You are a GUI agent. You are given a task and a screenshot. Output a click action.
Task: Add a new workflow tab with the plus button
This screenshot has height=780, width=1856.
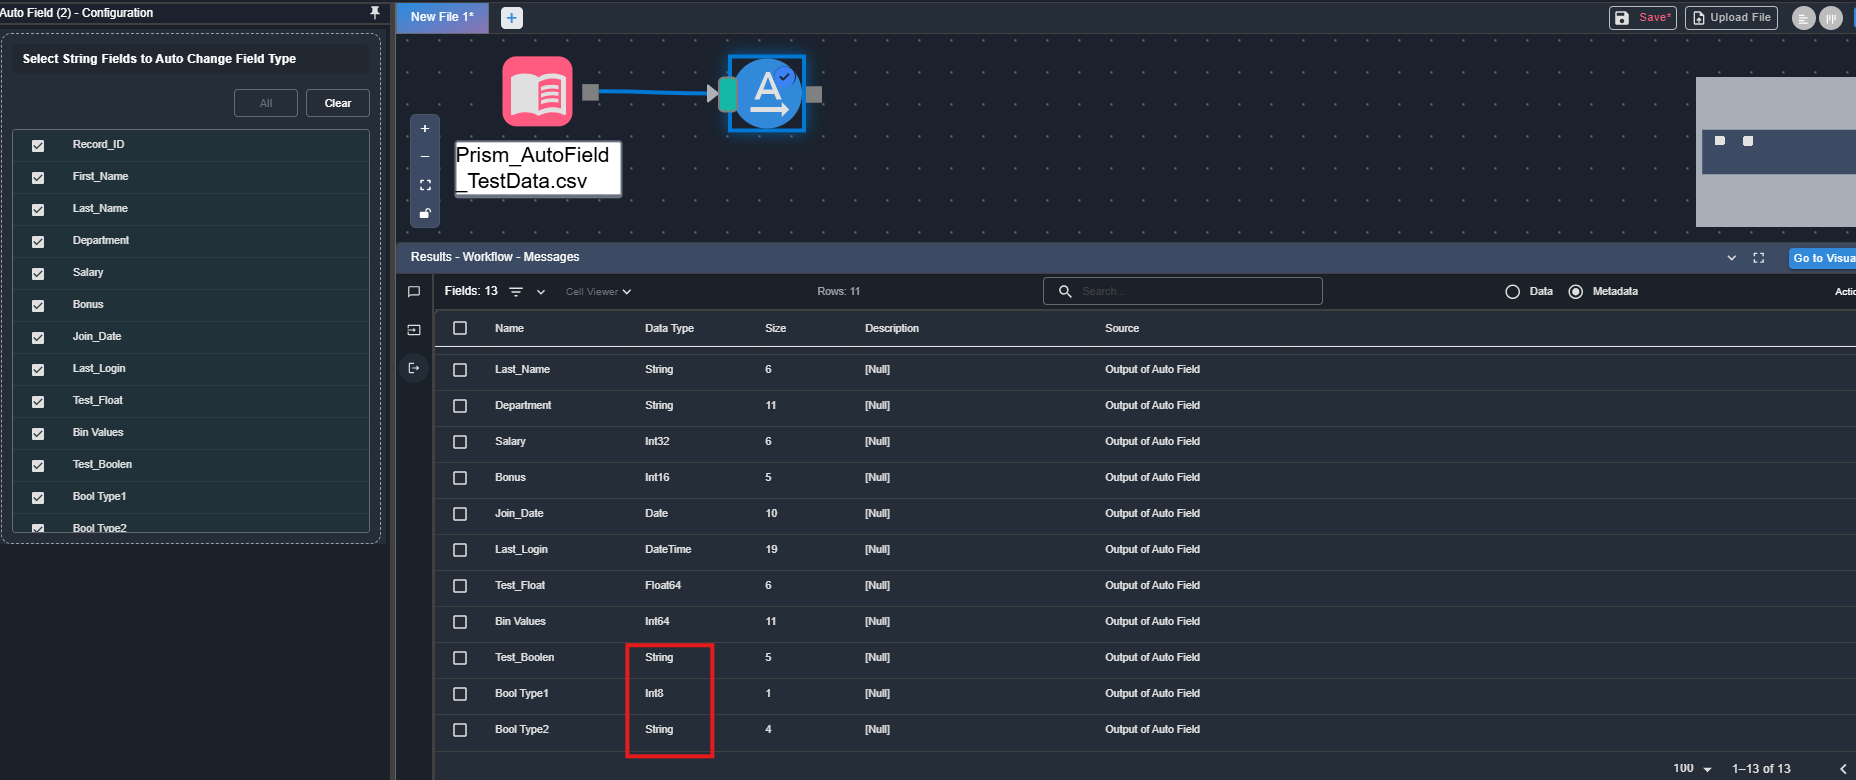point(511,18)
